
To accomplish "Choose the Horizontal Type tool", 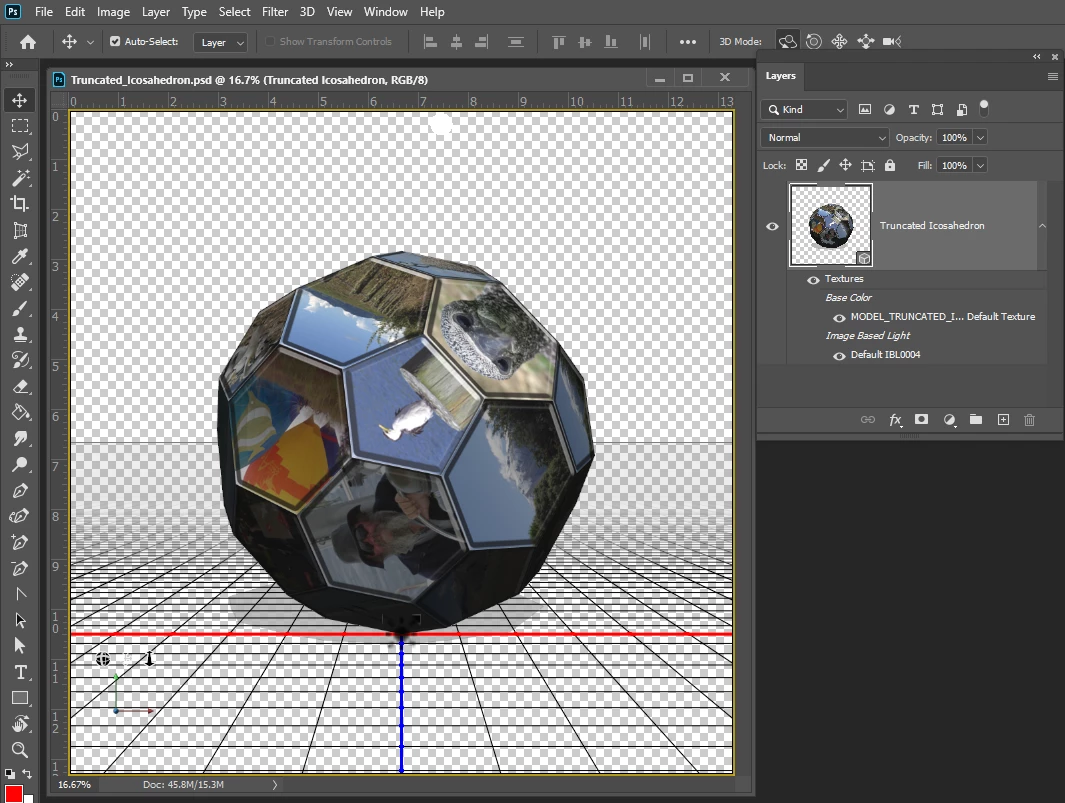I will click(20, 672).
